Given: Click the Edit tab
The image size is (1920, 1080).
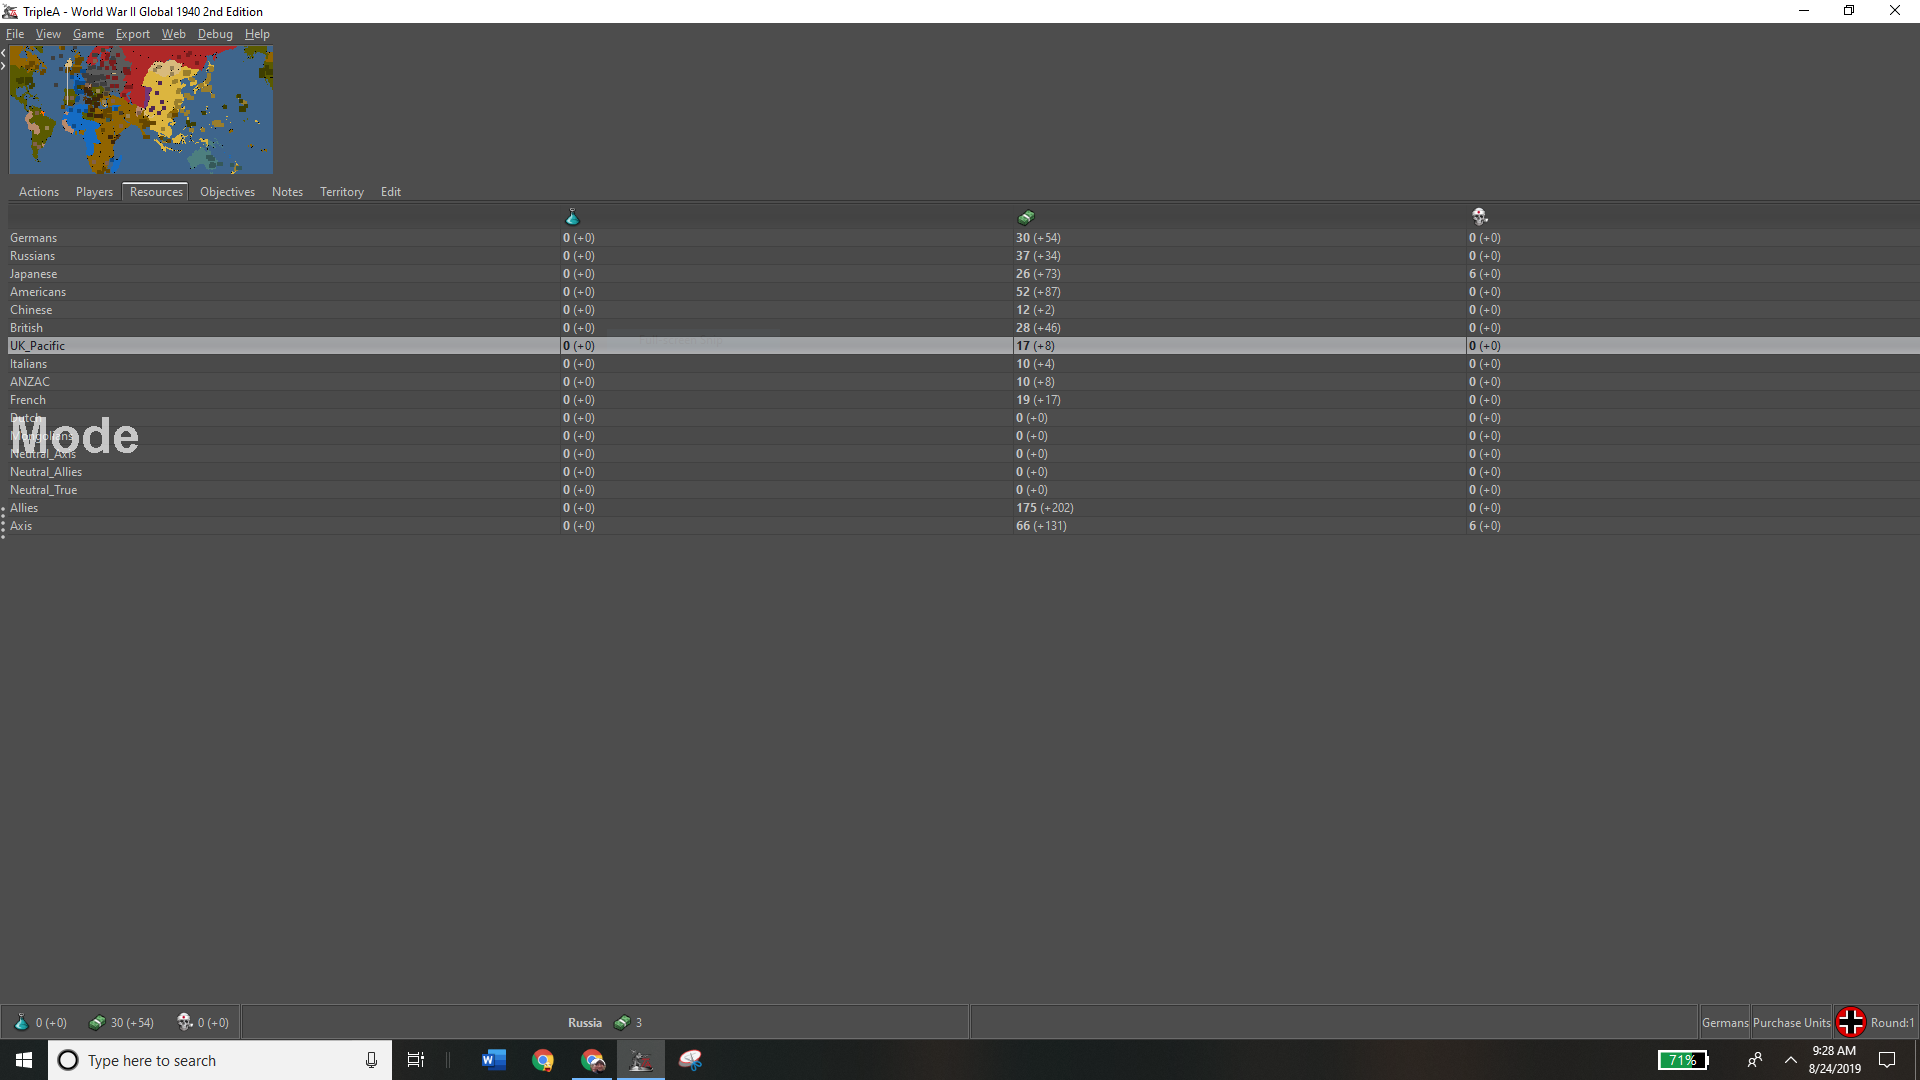Looking at the screenshot, I should [x=392, y=191].
